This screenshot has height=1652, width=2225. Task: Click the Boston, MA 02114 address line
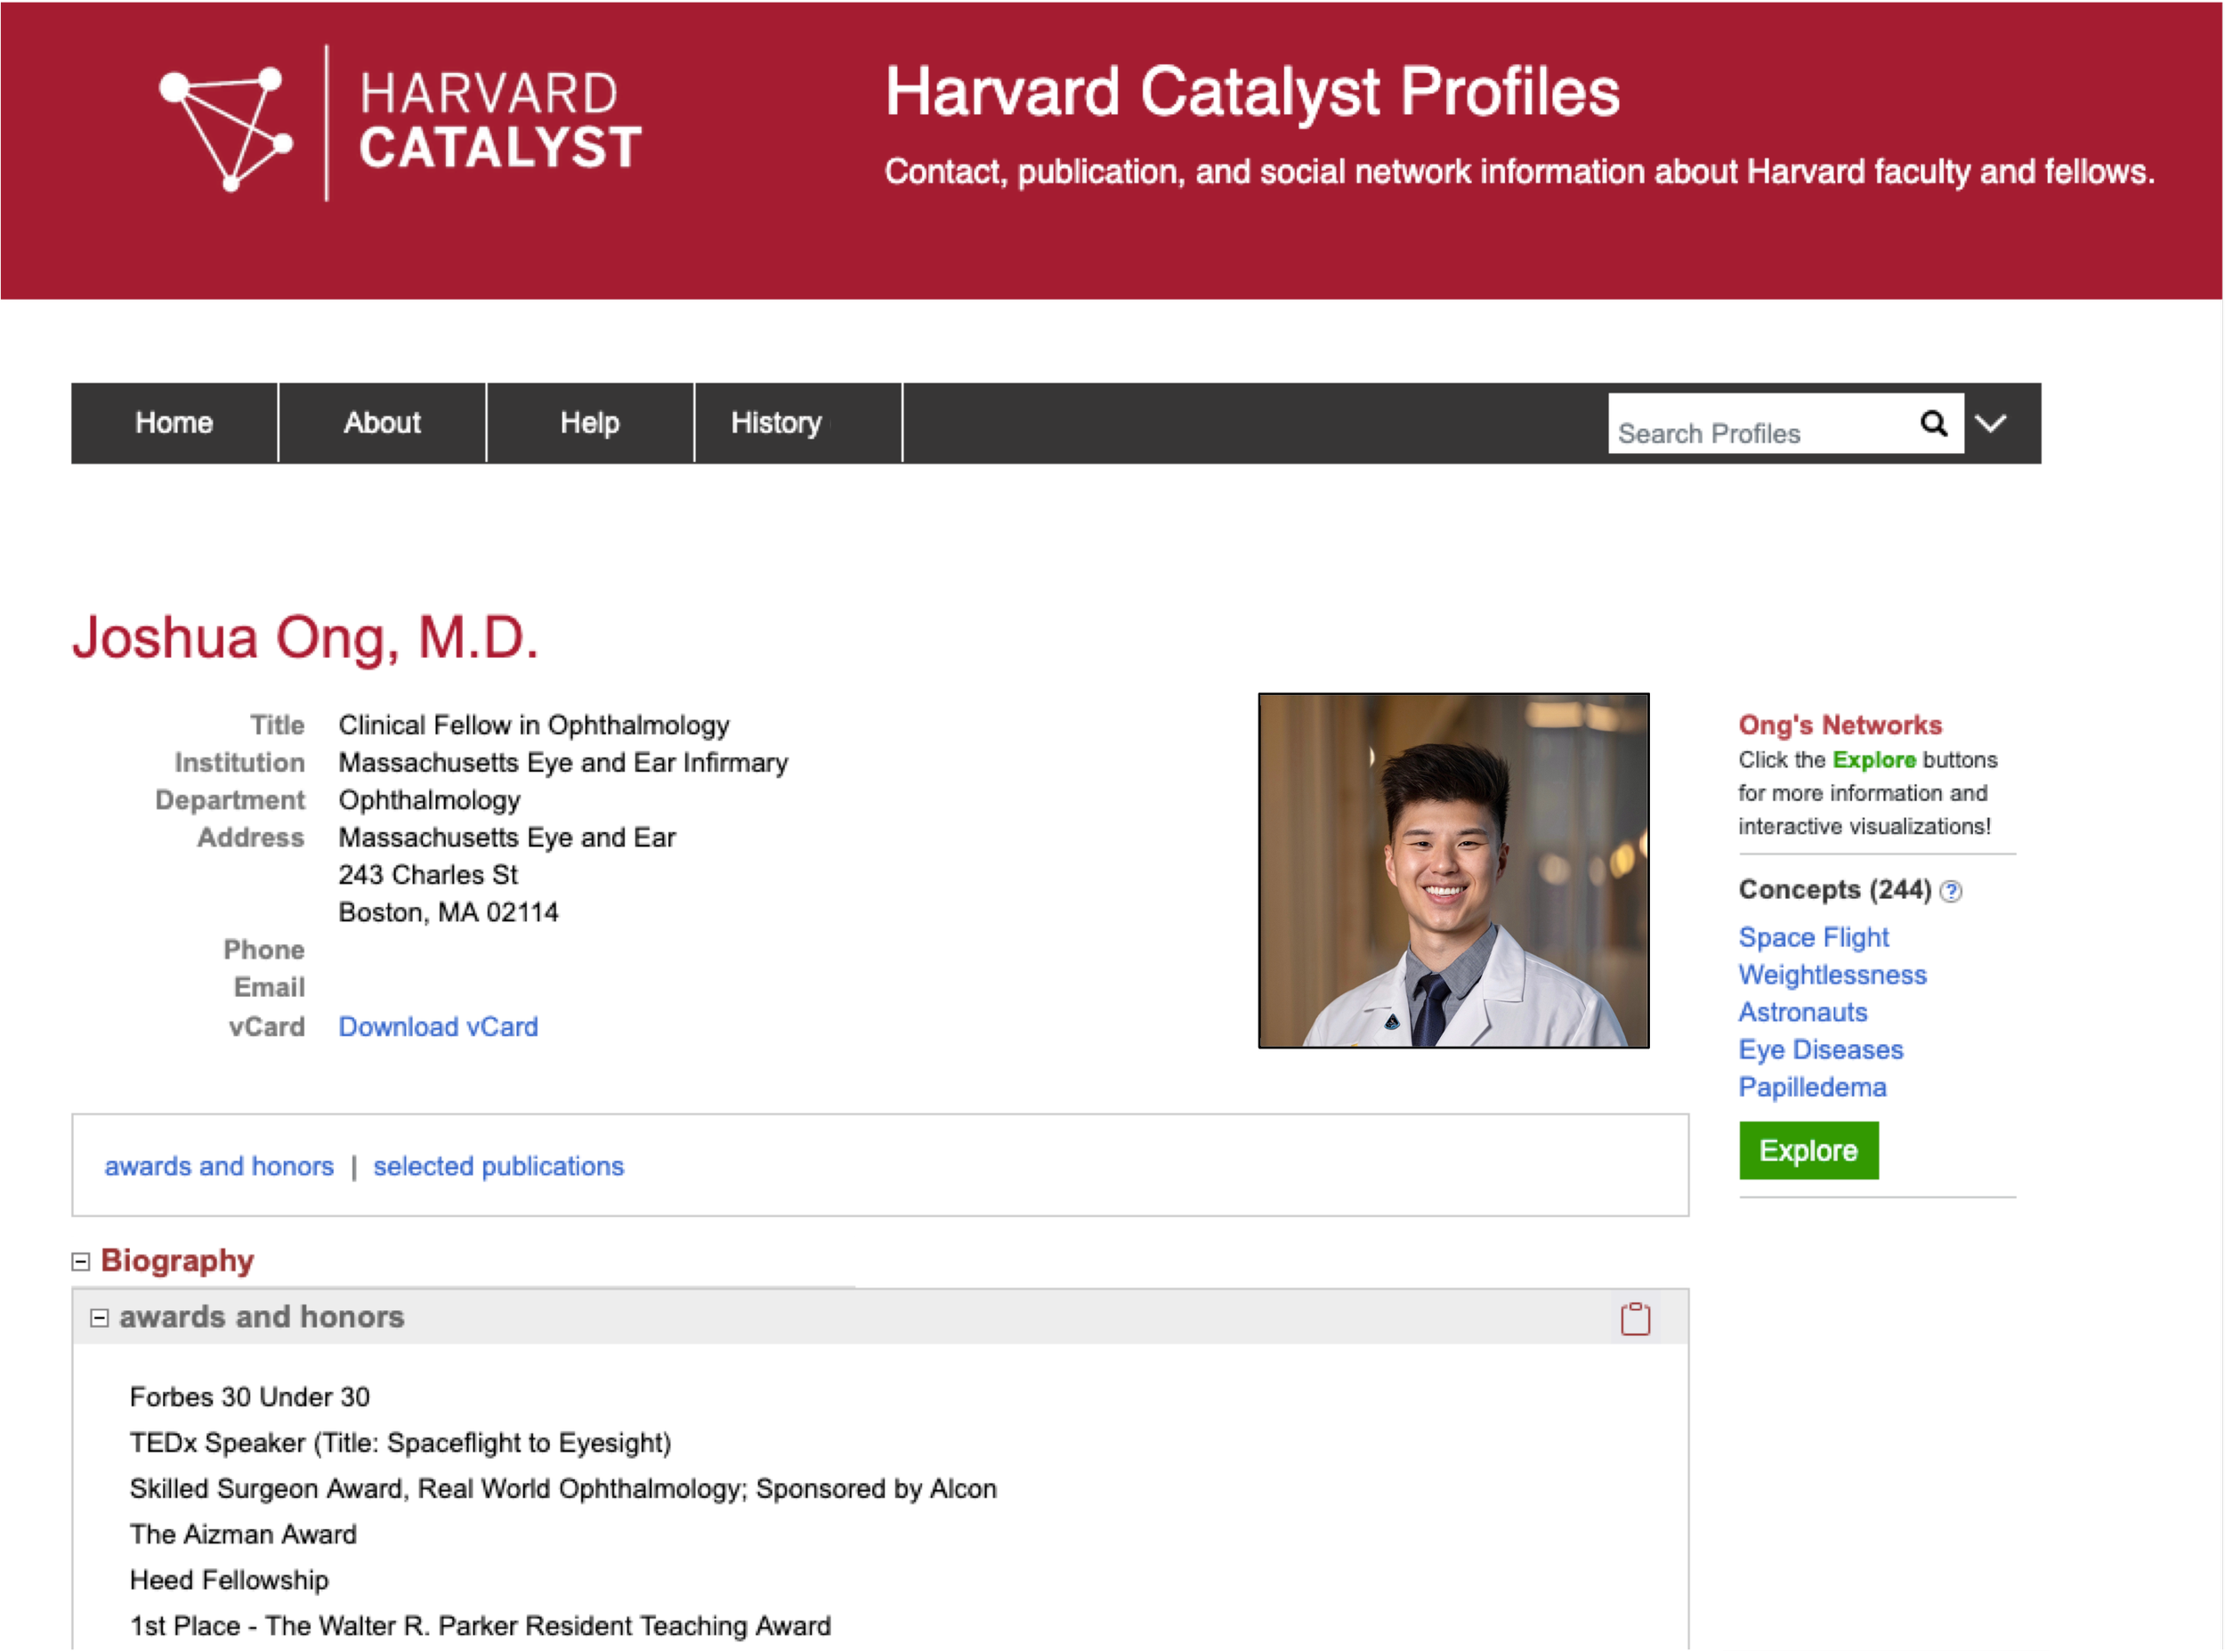point(448,913)
